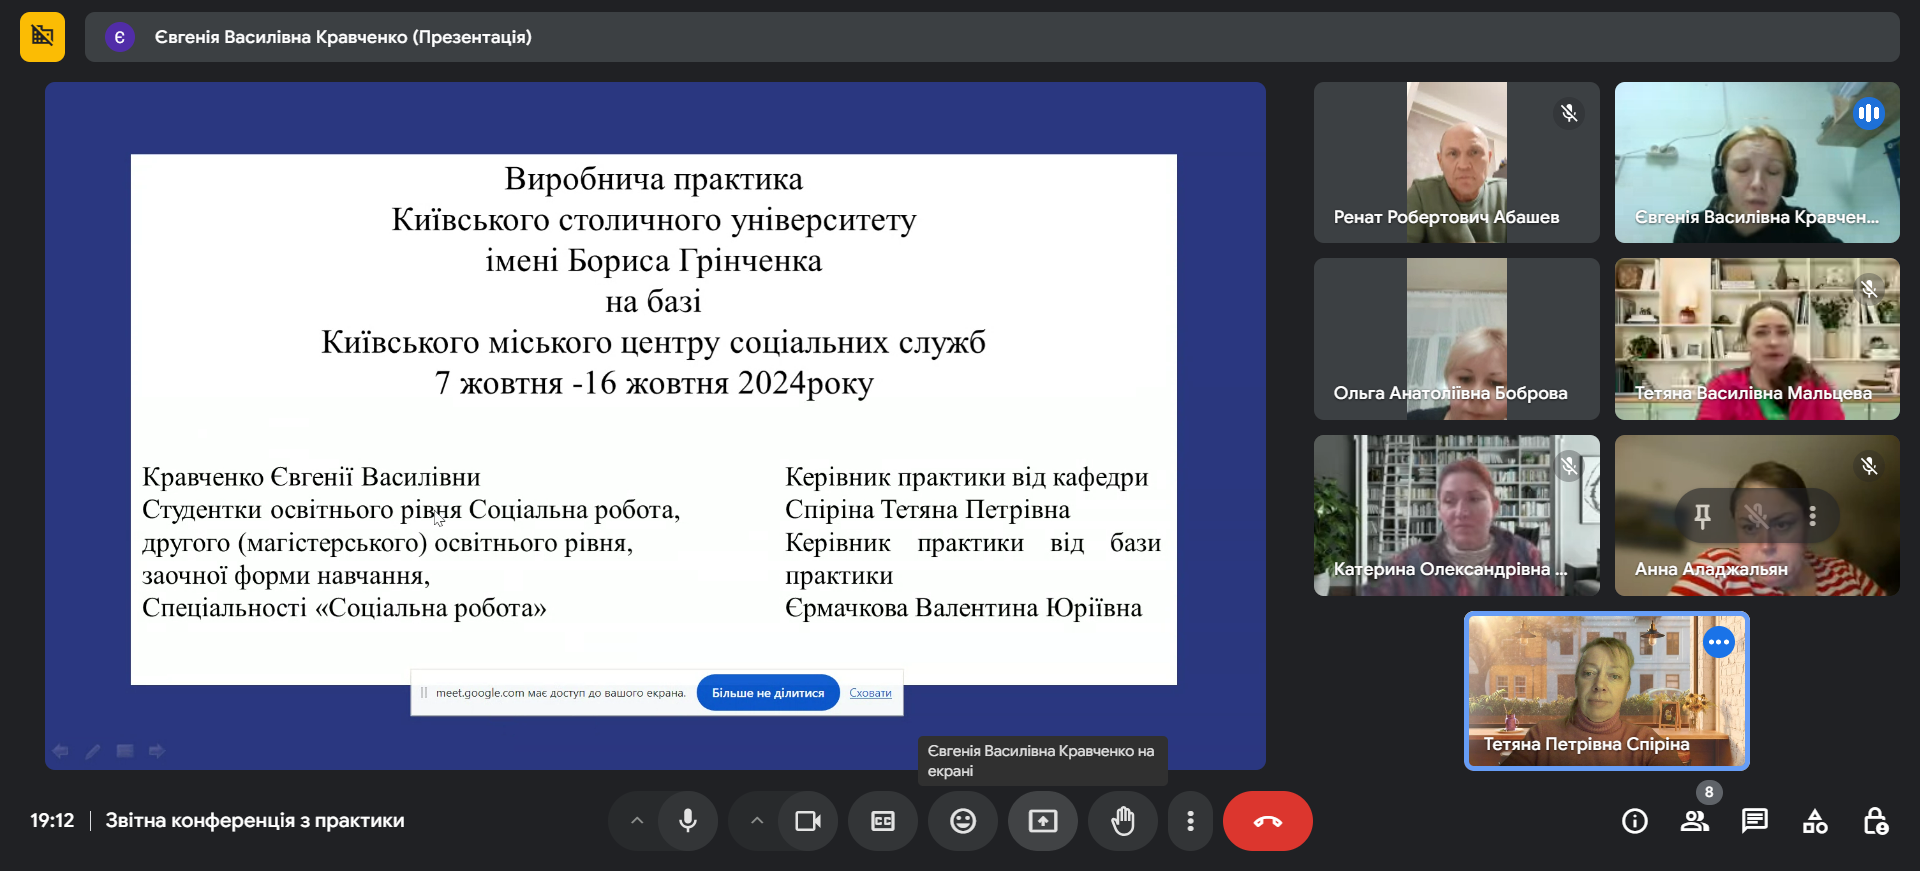Open emoji reactions panel
This screenshot has width=1920, height=871.
pyautogui.click(x=963, y=821)
